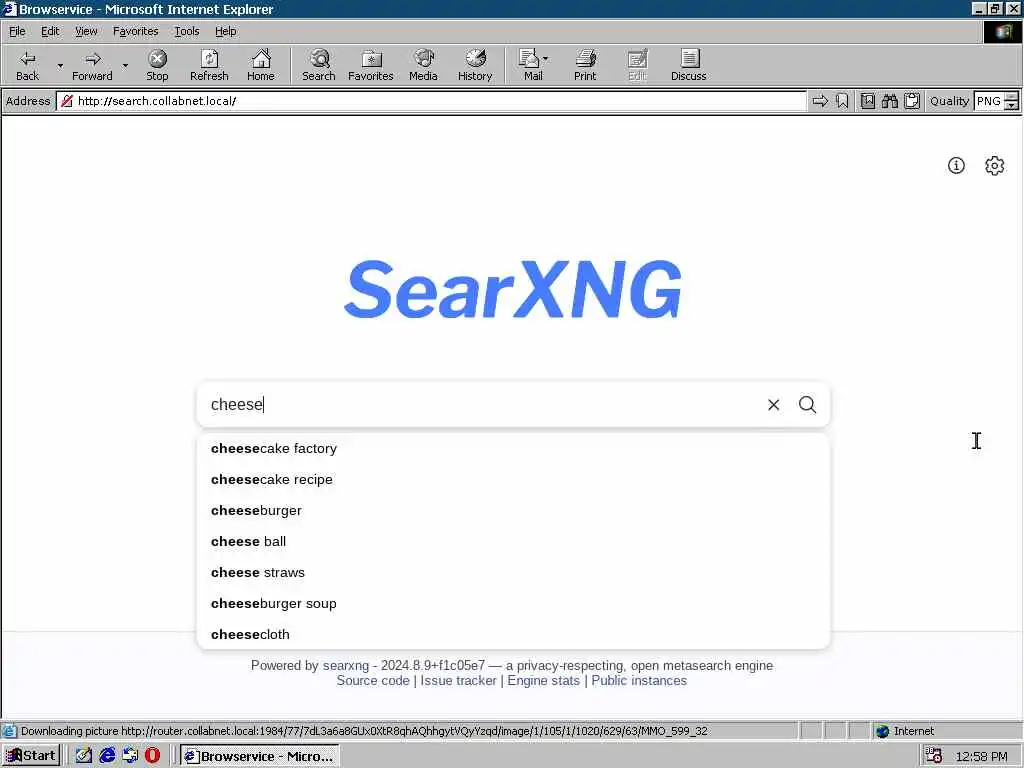
Task: Click the Forward toolbar button
Action: (92, 65)
